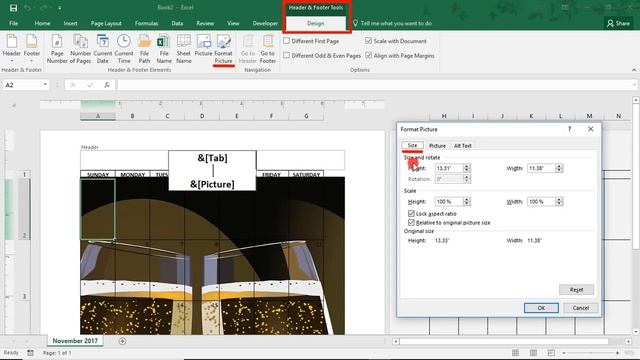Click Cancel in Format Picture dialog
The height and width of the screenshot is (360, 640).
click(580, 308)
